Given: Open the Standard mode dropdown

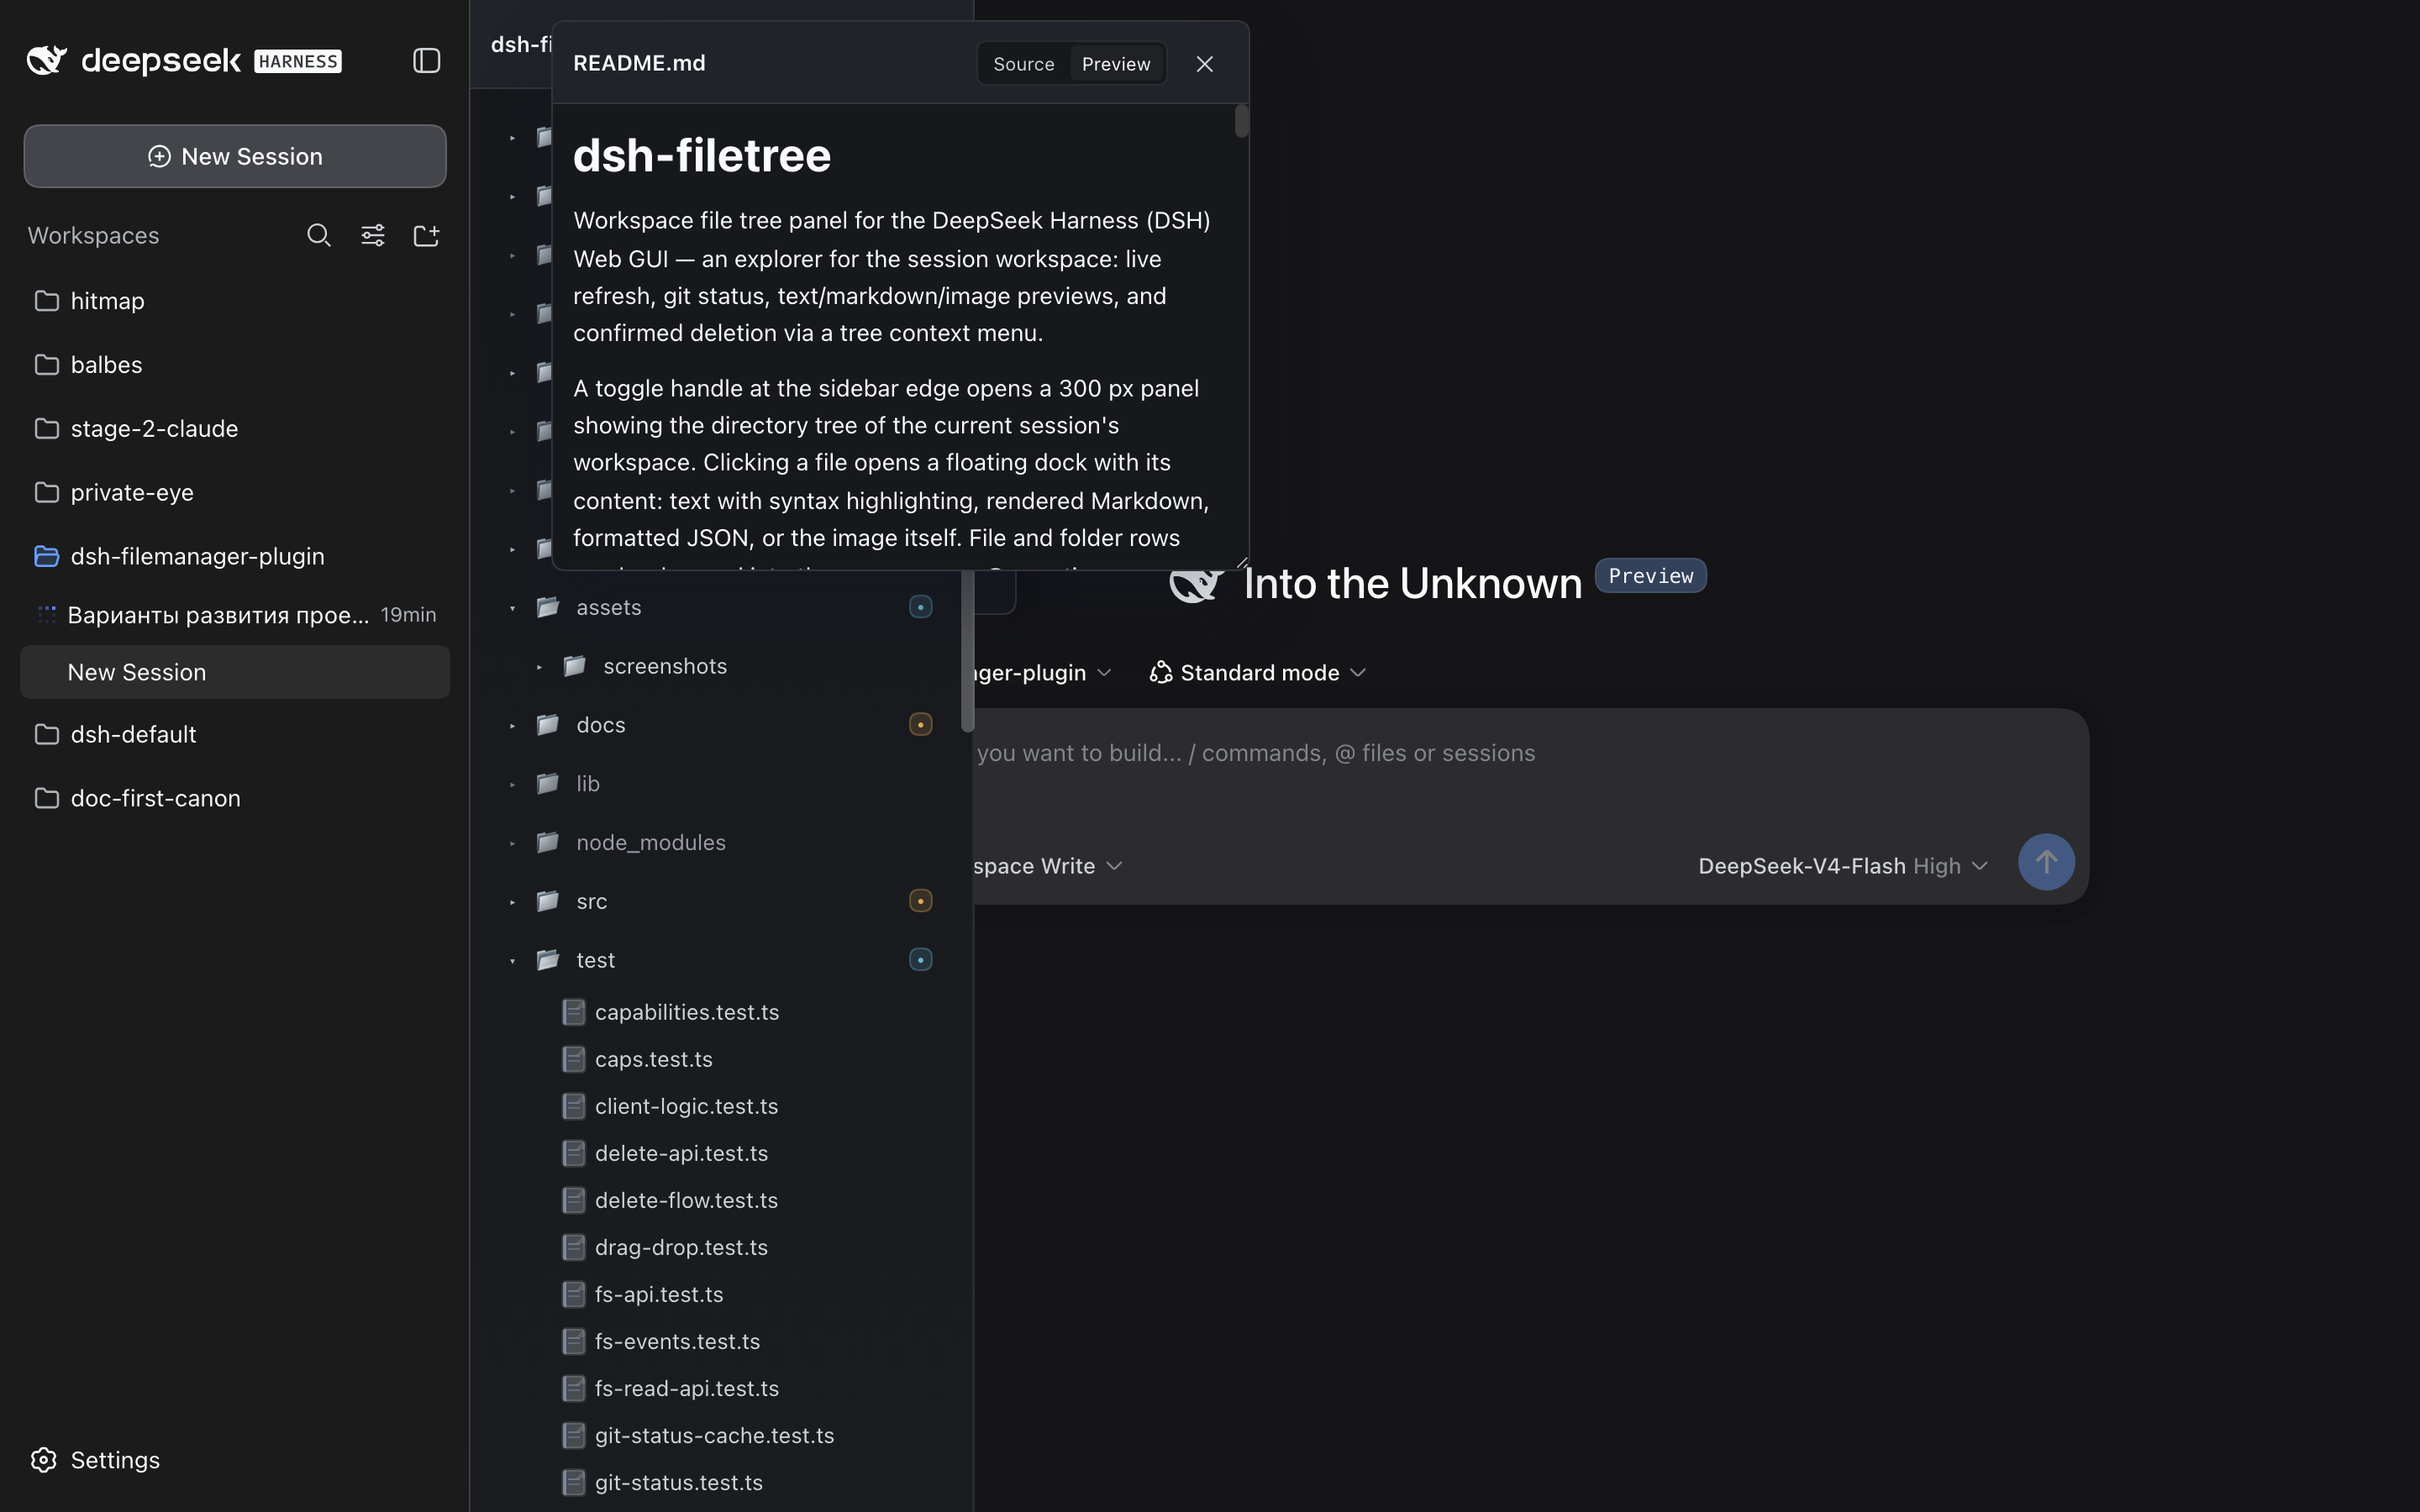Looking at the screenshot, I should (1258, 673).
